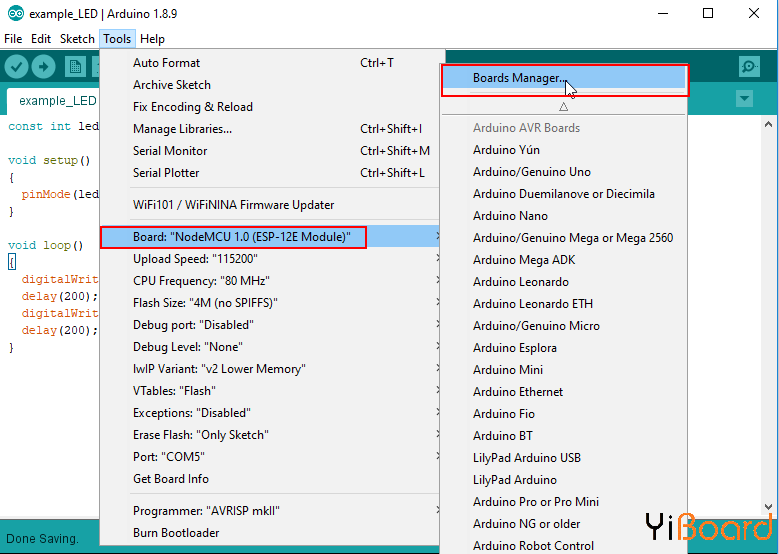Select Arduino Nano board
The height and width of the screenshot is (554, 779).
click(x=564, y=216)
